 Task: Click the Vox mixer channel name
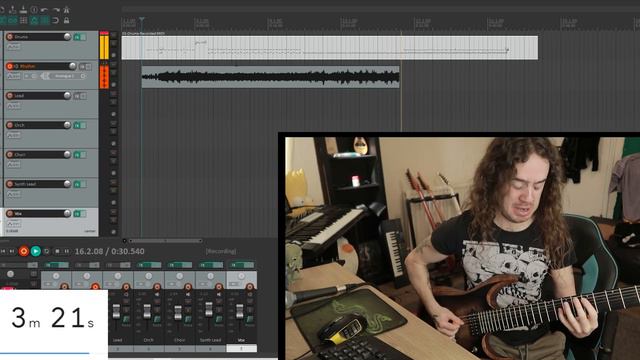[241, 340]
